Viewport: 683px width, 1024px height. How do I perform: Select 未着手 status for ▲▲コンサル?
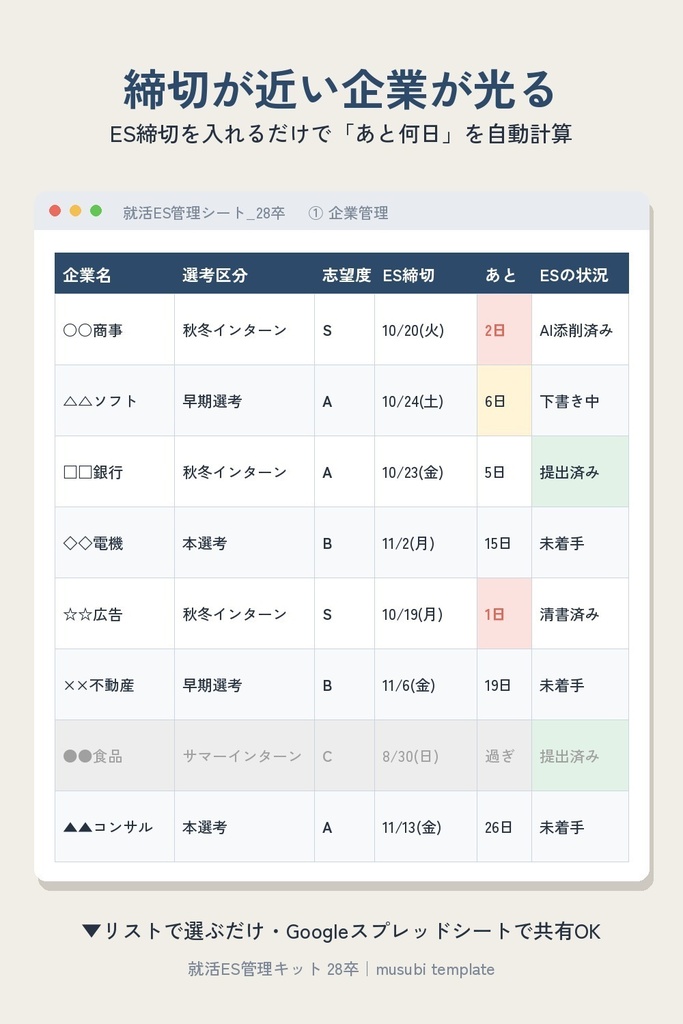tap(580, 827)
